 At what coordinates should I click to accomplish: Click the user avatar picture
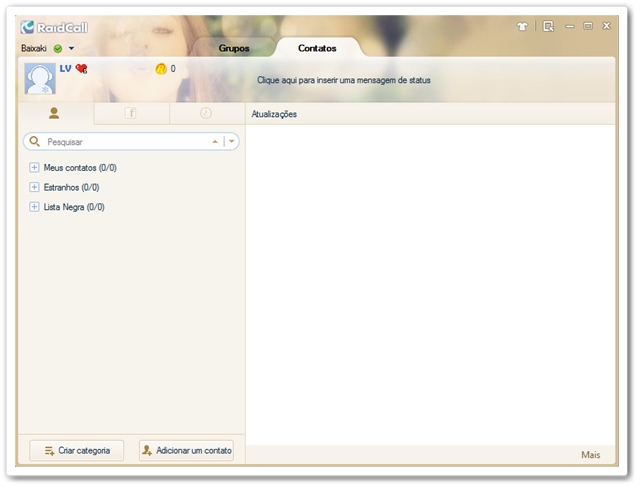pos(40,79)
